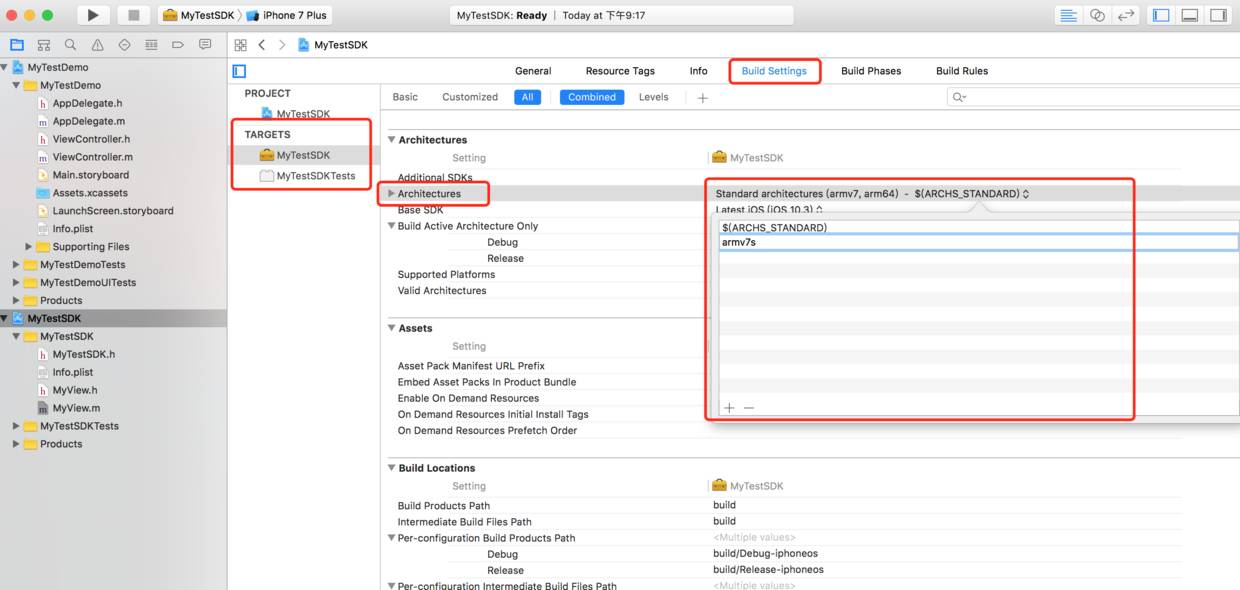The width and height of the screenshot is (1240, 590).
Task: Open the Build Phases tab
Action: 871,71
